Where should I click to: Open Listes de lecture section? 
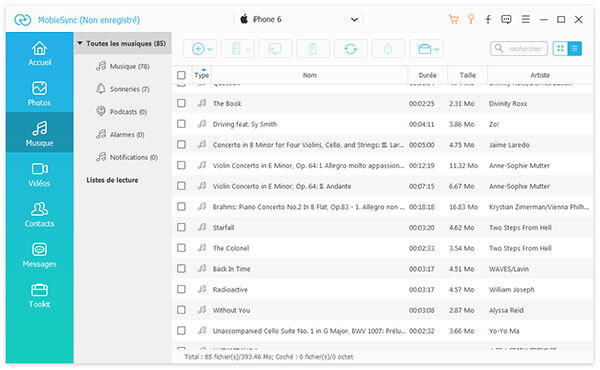112,180
